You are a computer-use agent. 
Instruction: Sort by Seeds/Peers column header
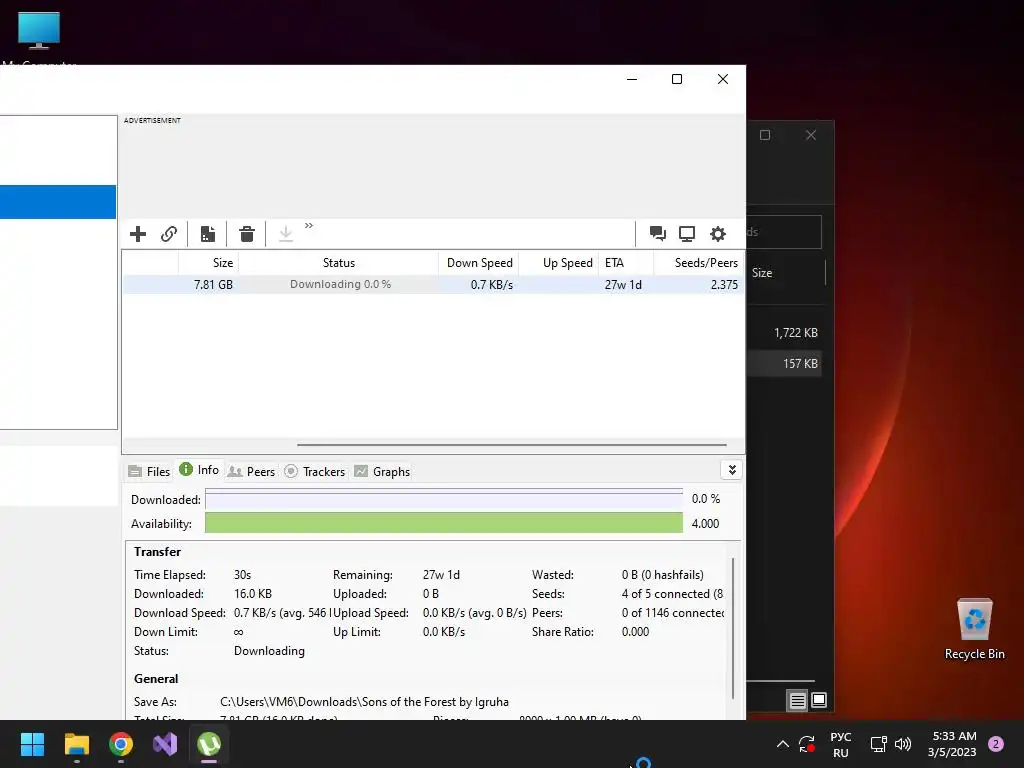[x=698, y=263]
